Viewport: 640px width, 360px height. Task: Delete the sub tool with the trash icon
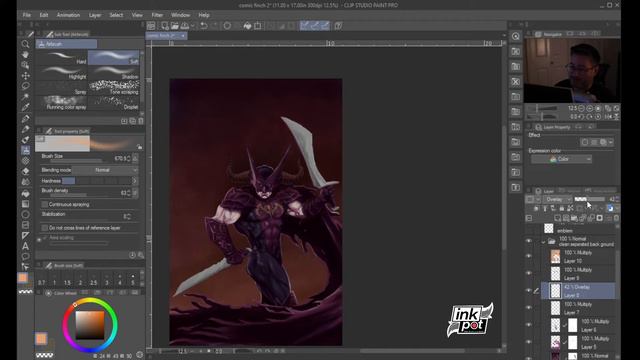[141, 121]
